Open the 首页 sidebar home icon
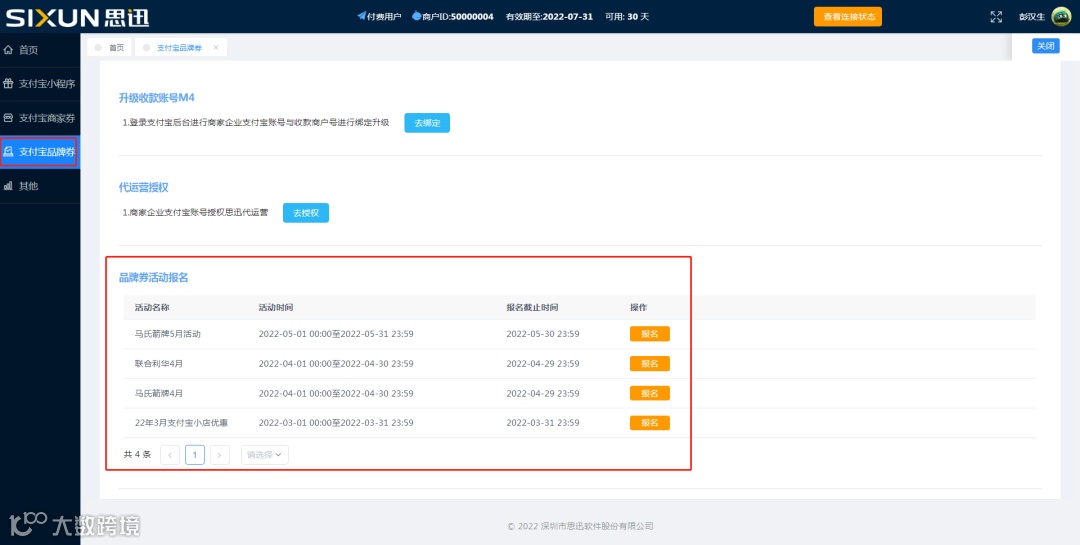 click(8, 50)
